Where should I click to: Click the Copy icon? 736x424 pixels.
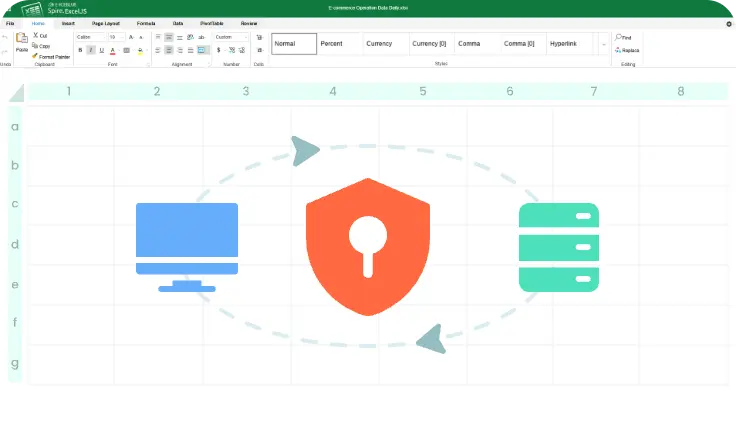(x=35, y=46)
